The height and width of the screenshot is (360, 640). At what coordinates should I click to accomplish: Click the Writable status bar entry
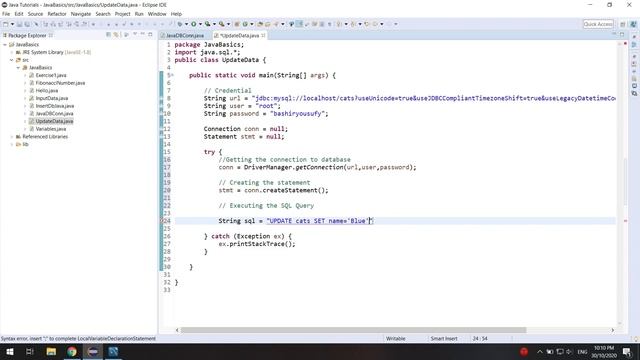coord(396,339)
